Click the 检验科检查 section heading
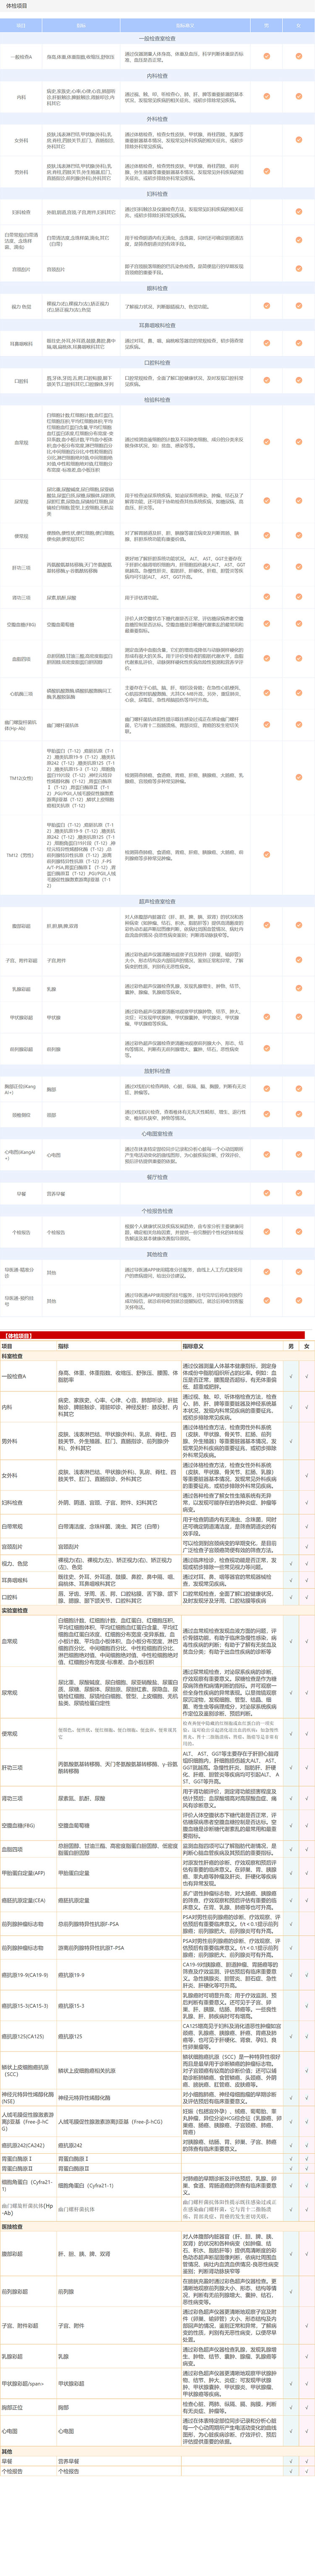 (157, 399)
